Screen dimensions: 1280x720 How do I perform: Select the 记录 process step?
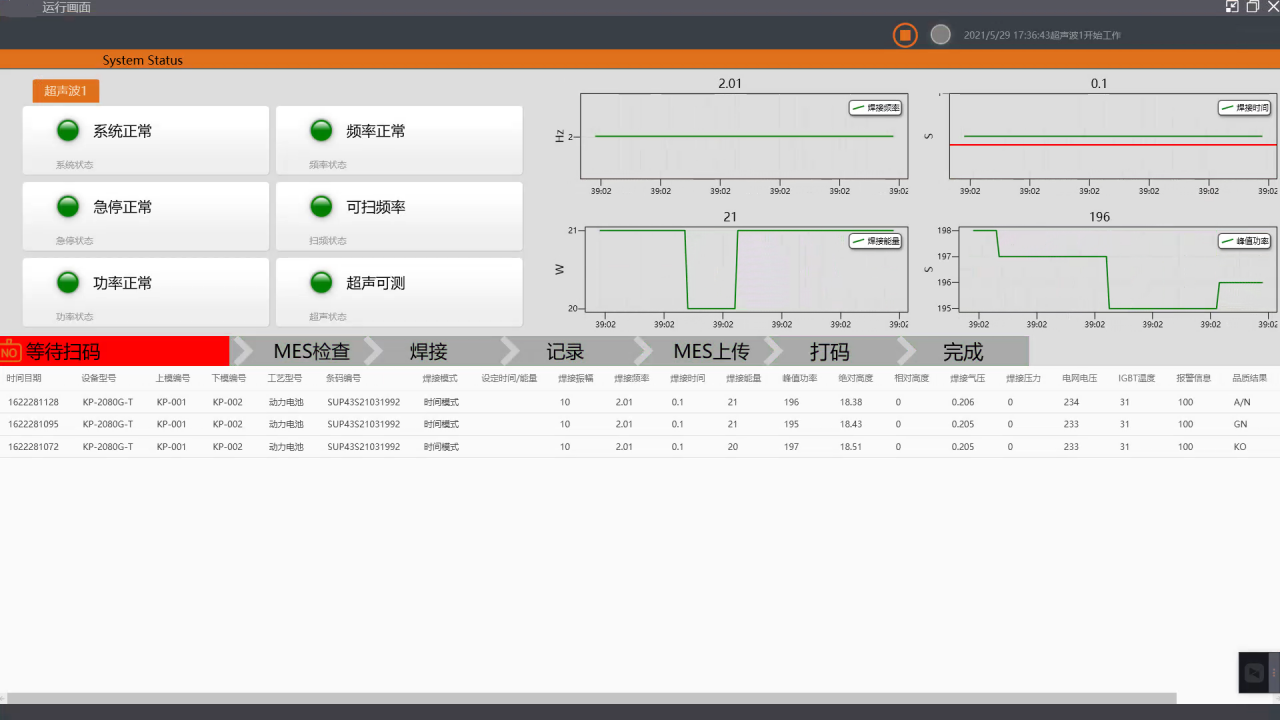[x=565, y=351]
